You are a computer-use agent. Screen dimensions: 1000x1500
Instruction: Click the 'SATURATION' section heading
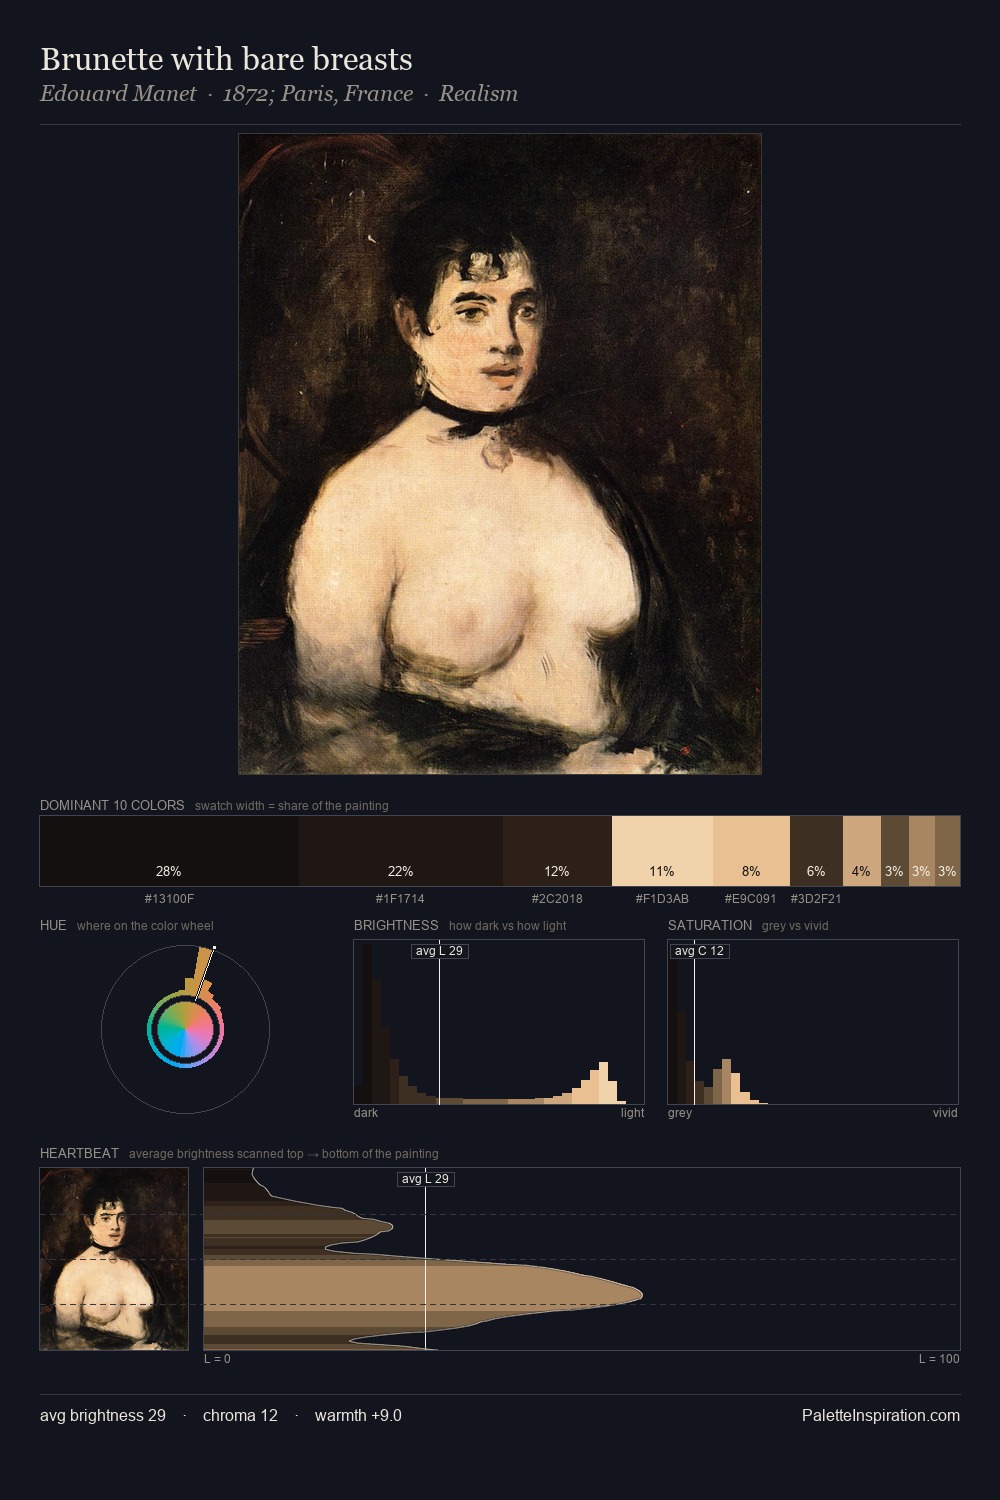tap(710, 925)
